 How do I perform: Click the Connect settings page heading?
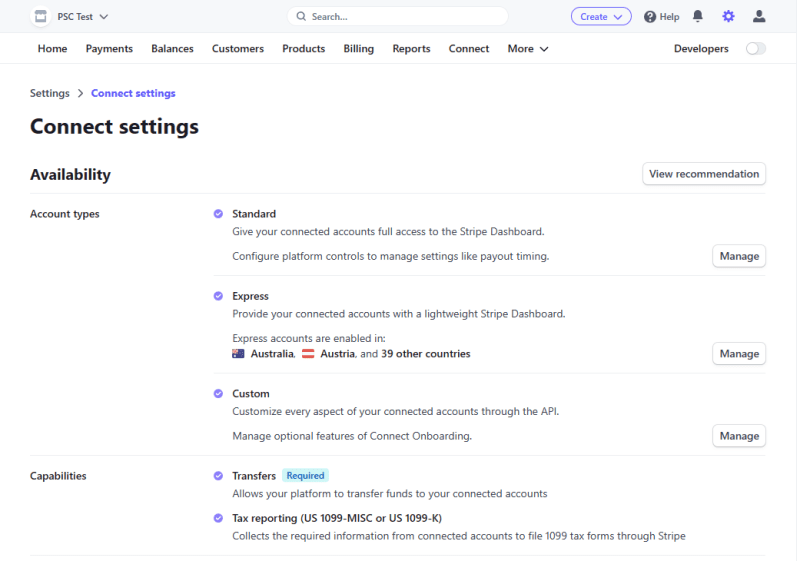tap(114, 126)
